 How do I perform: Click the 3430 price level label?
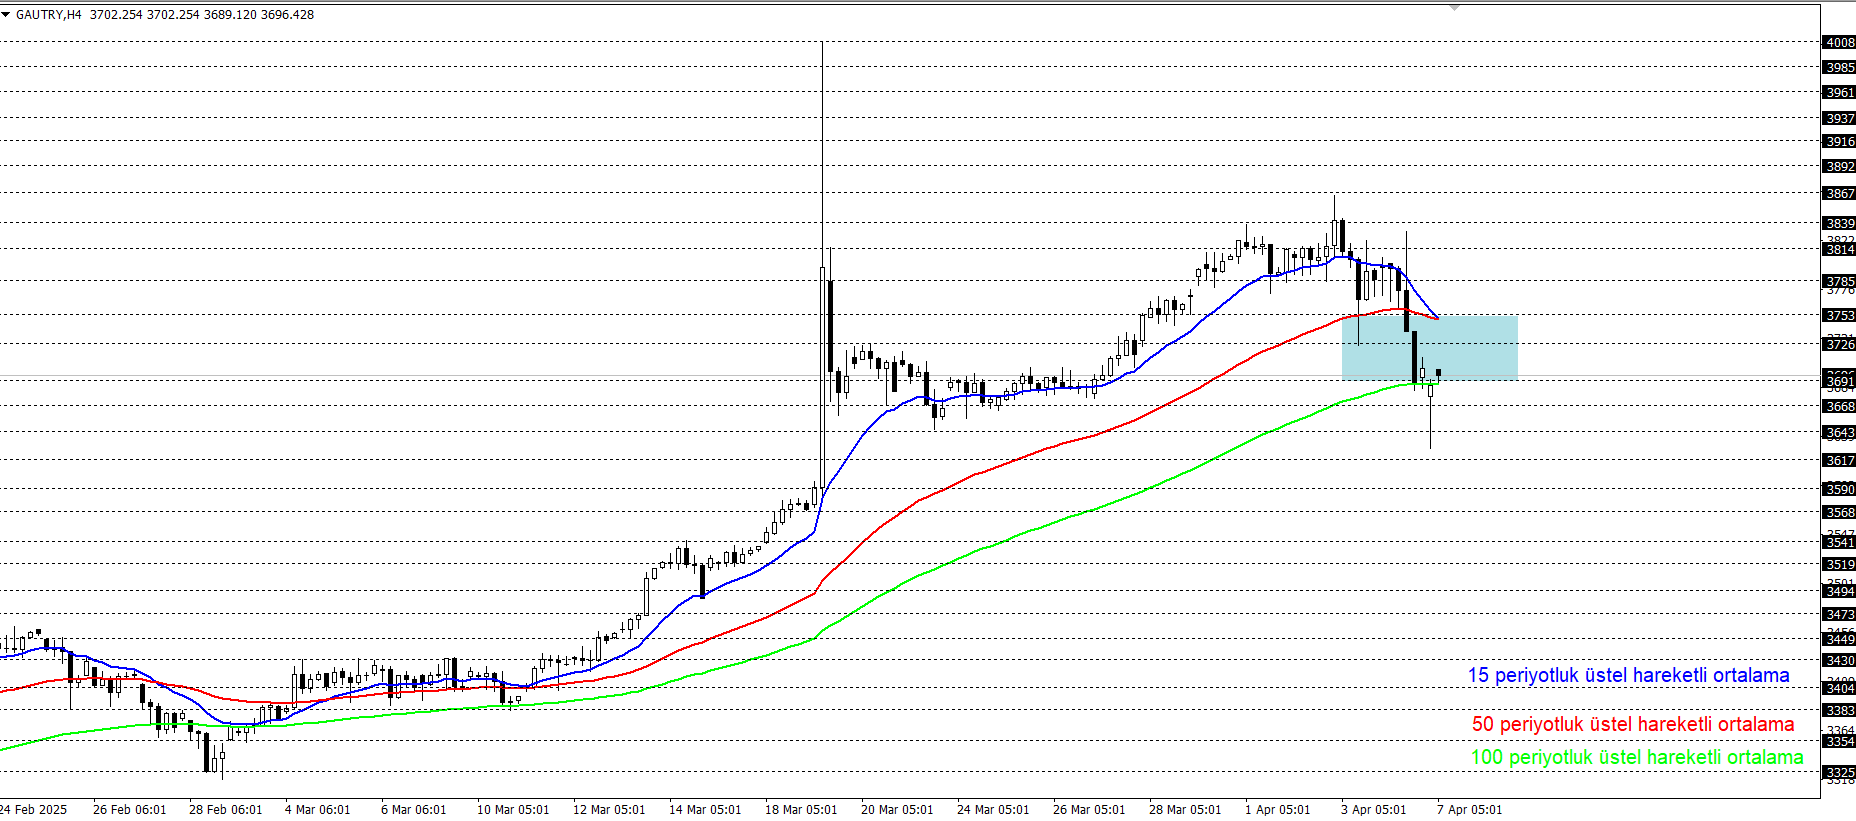coord(1839,660)
